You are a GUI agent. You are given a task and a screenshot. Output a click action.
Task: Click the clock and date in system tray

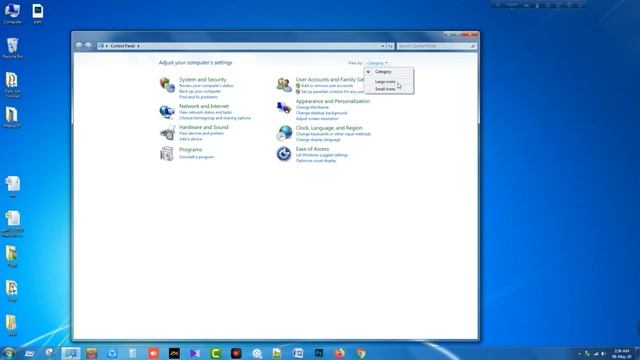point(621,353)
